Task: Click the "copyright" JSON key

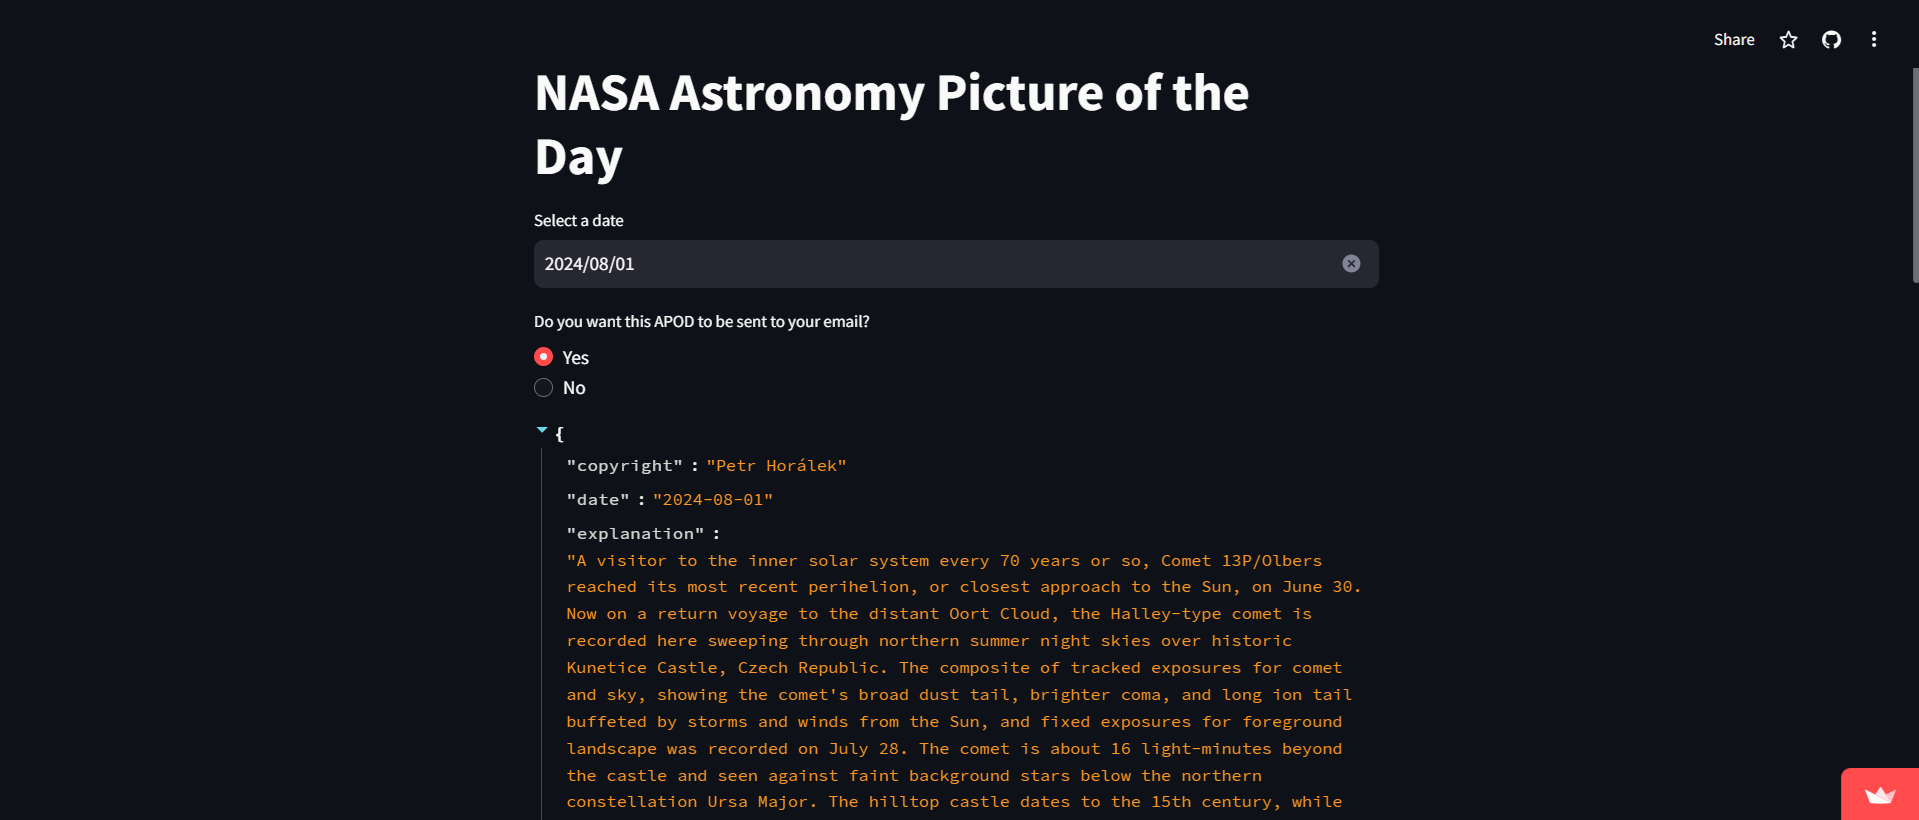Action: 624,466
